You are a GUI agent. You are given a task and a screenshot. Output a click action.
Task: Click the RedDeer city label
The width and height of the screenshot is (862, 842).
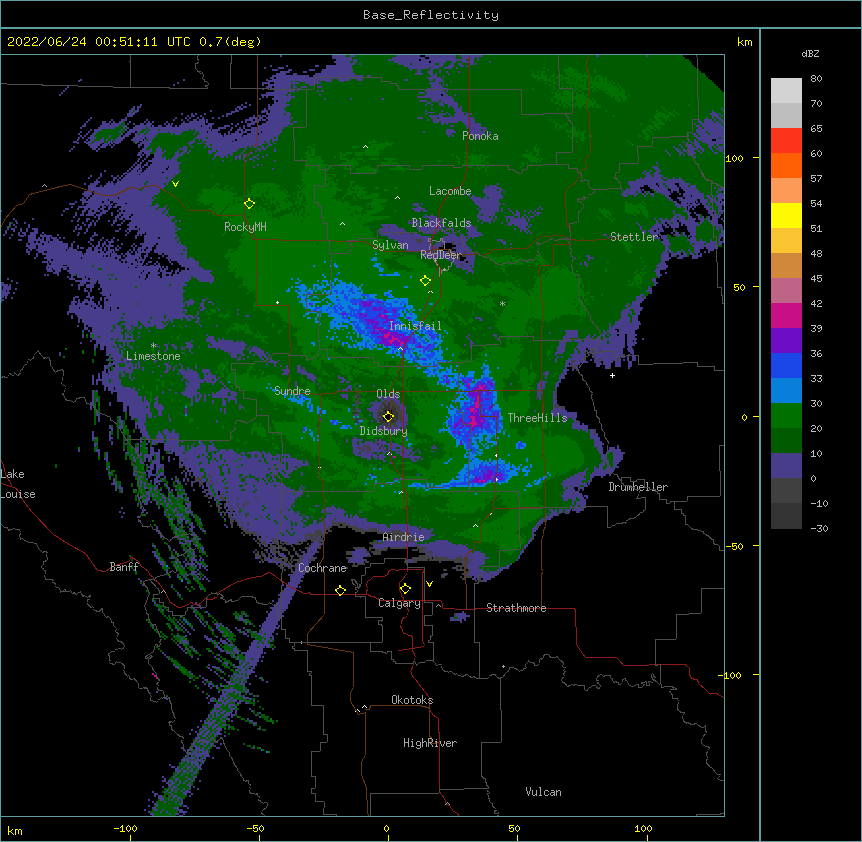coord(441,254)
